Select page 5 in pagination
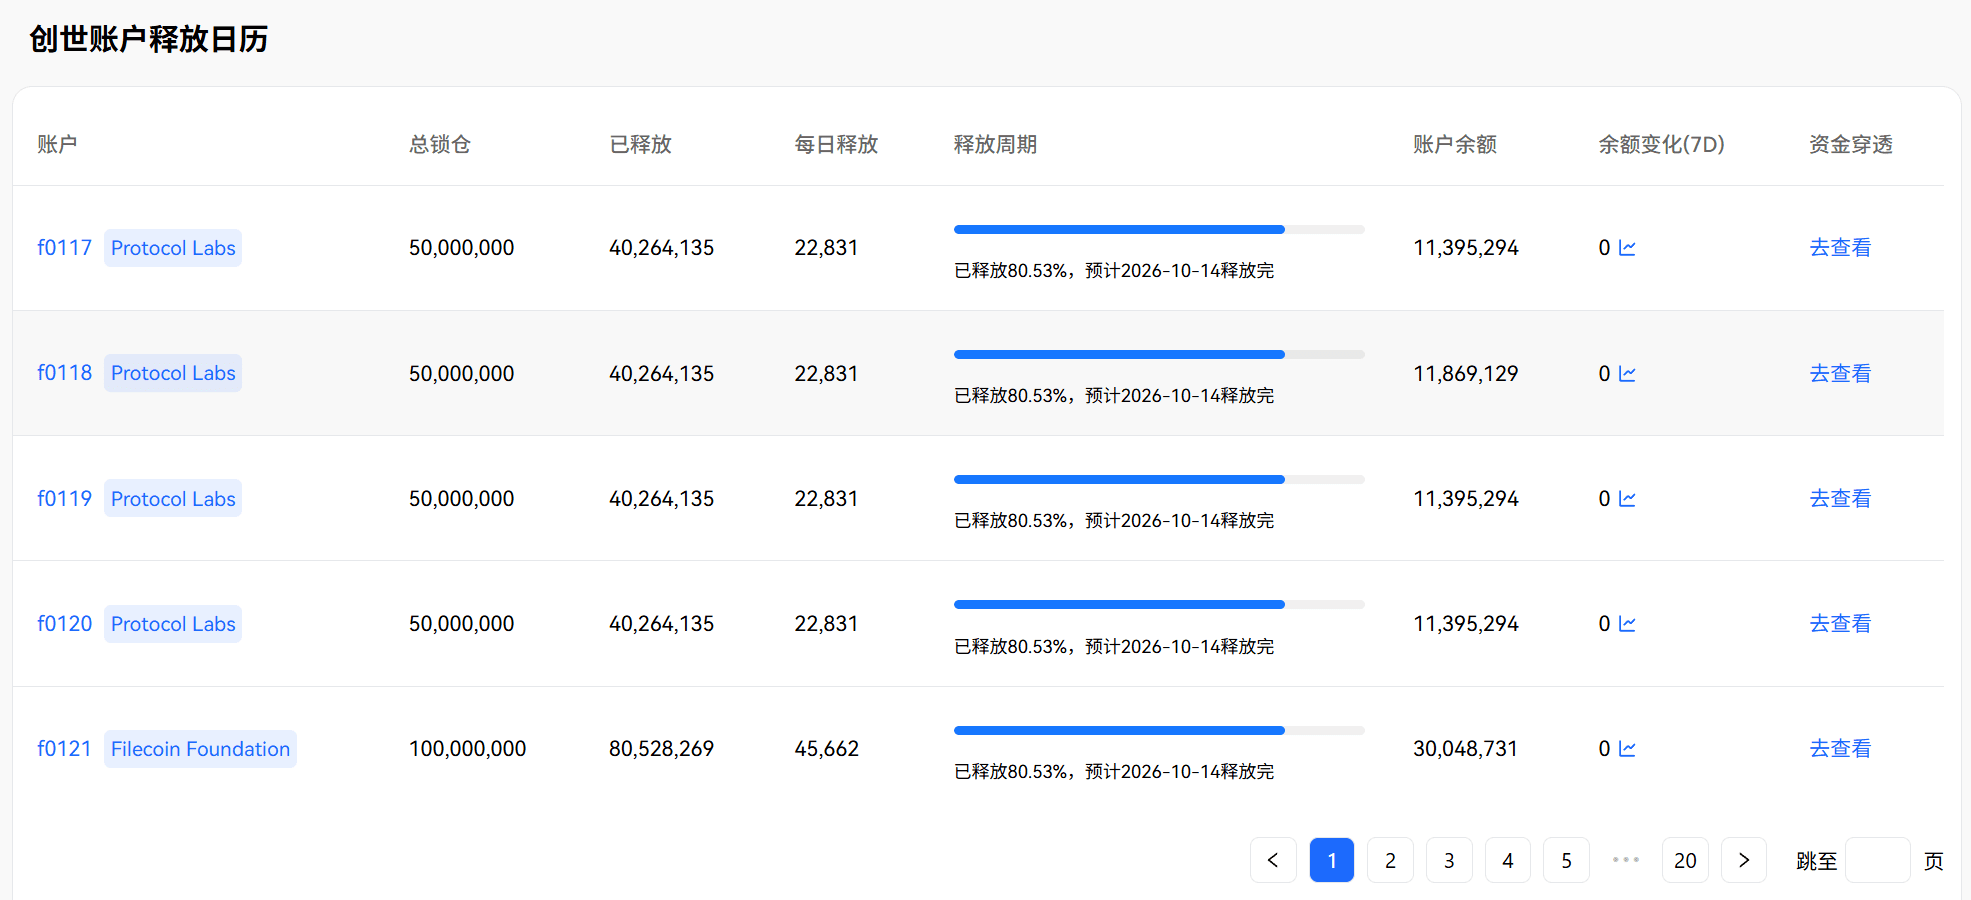The width and height of the screenshot is (1971, 900). pos(1567,860)
